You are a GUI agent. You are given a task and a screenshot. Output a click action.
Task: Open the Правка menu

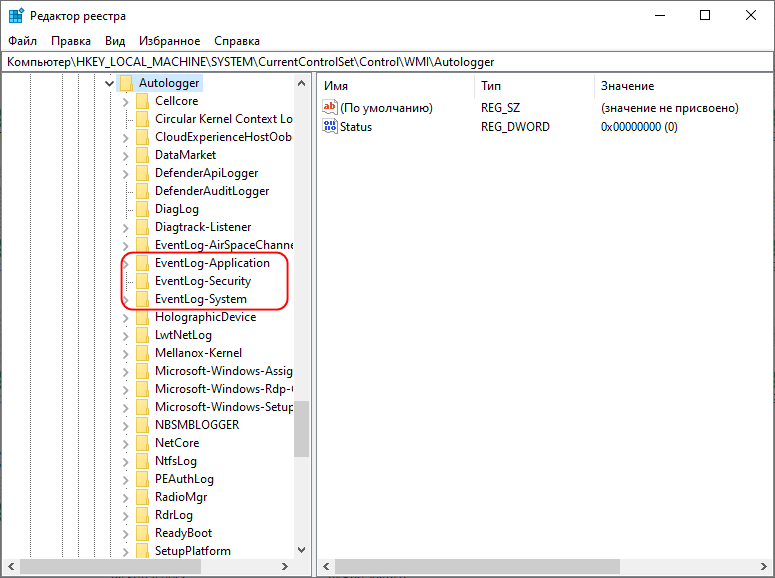[71, 41]
